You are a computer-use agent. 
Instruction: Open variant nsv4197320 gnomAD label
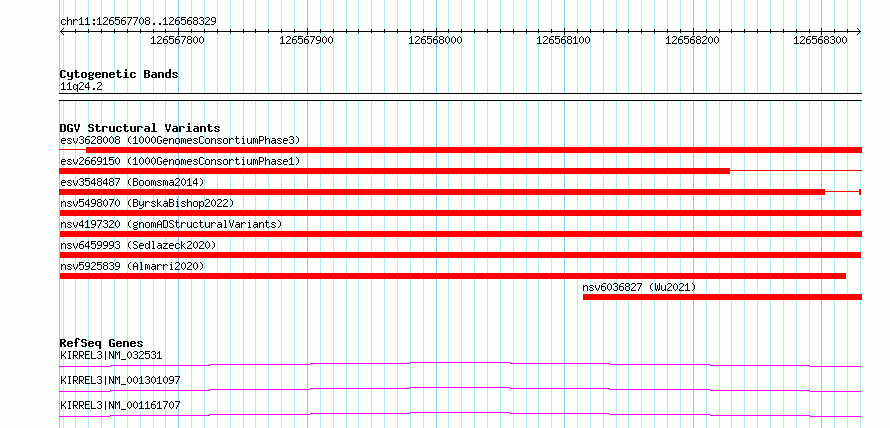pyautogui.click(x=171, y=224)
